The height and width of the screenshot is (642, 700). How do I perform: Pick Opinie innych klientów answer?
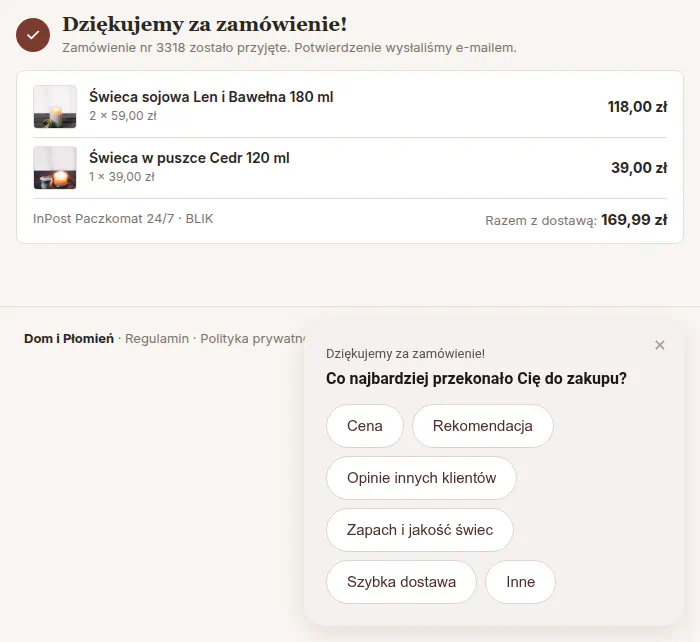pyautogui.click(x=421, y=478)
